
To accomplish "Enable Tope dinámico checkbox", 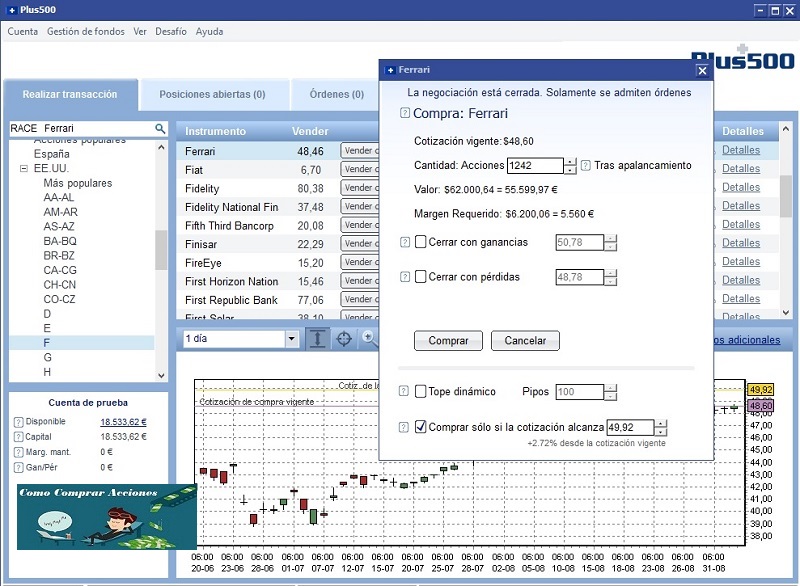I will point(420,391).
